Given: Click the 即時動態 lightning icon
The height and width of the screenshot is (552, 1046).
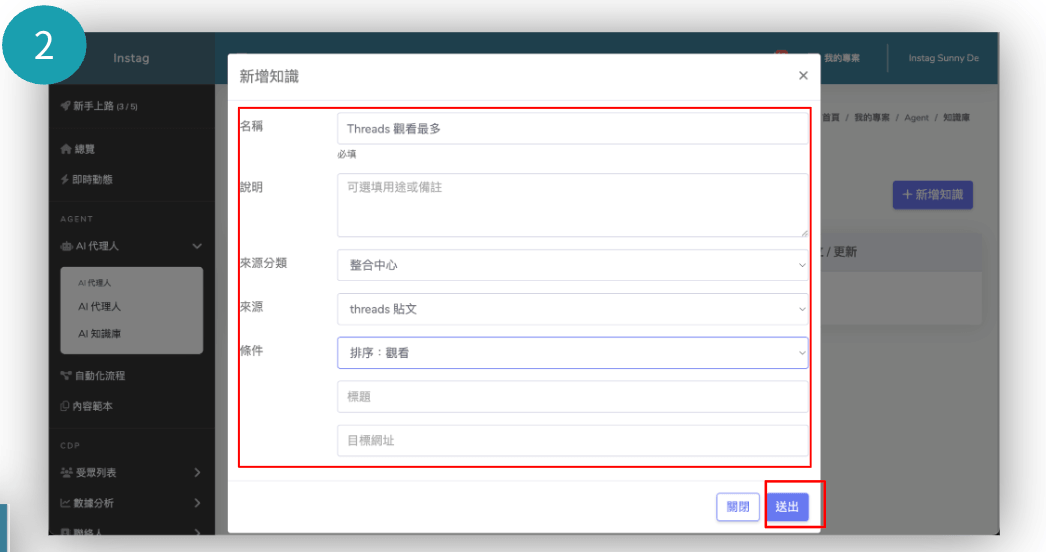Looking at the screenshot, I should coord(65,180).
